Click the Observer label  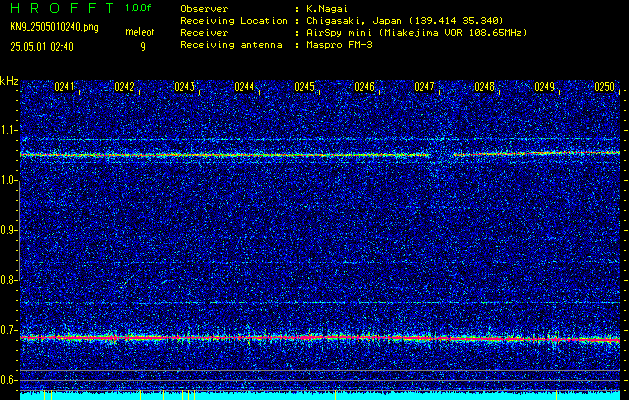coord(204,9)
